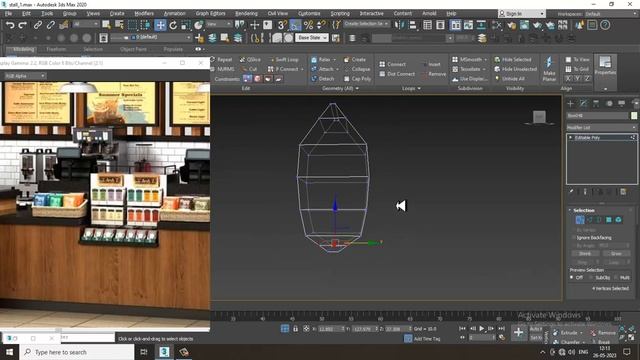Select Polygon sub-object level icon
This screenshot has width=640, height=360.
(x=609, y=220)
